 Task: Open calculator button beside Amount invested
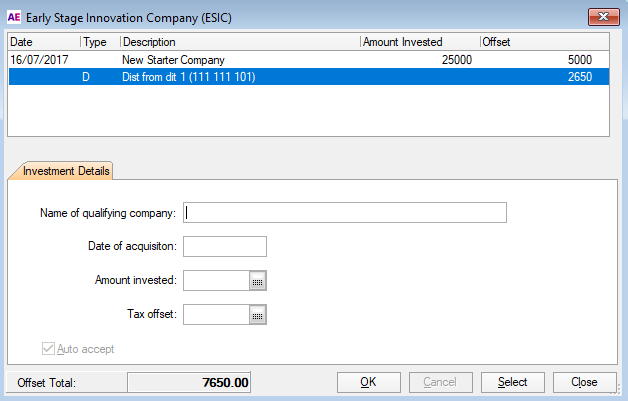point(257,281)
